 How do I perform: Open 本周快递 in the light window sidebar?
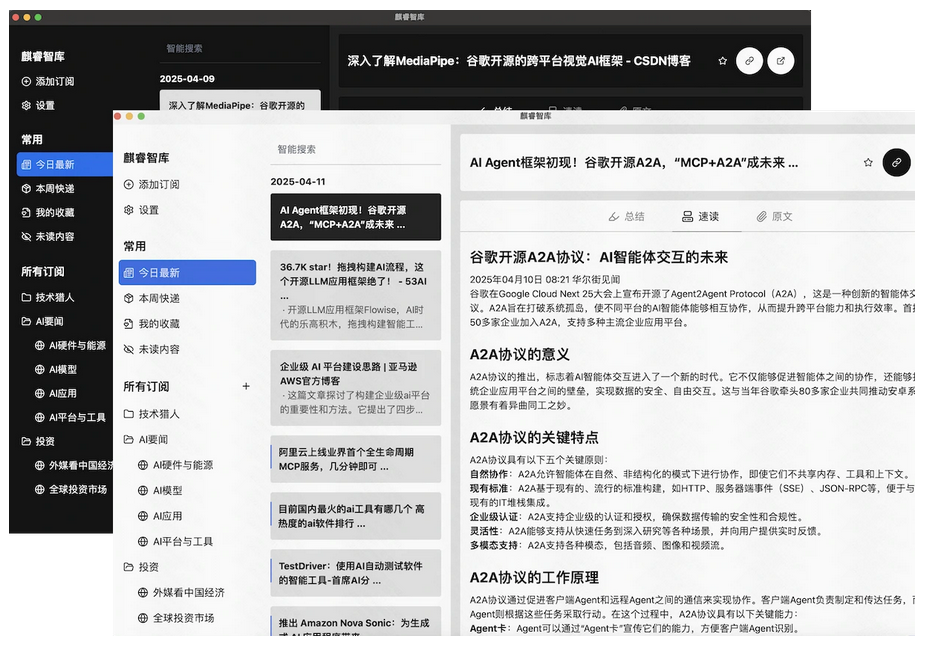[151, 298]
